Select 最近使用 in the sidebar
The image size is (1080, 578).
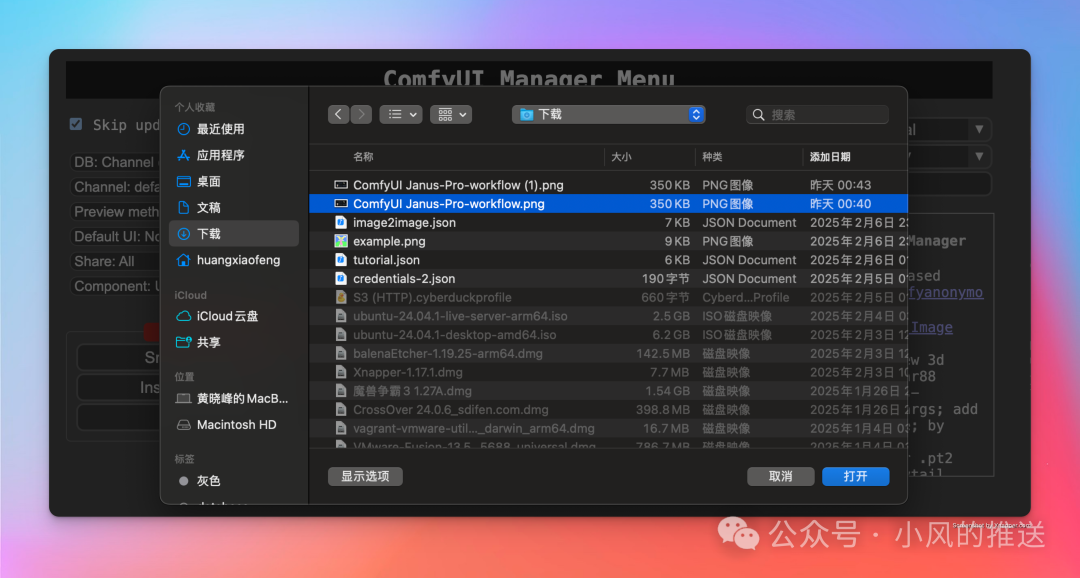(x=234, y=129)
